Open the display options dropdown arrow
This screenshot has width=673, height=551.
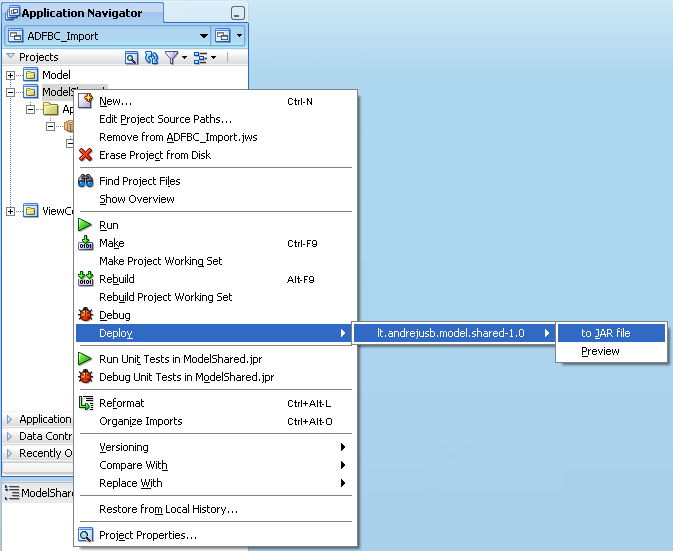click(213, 58)
